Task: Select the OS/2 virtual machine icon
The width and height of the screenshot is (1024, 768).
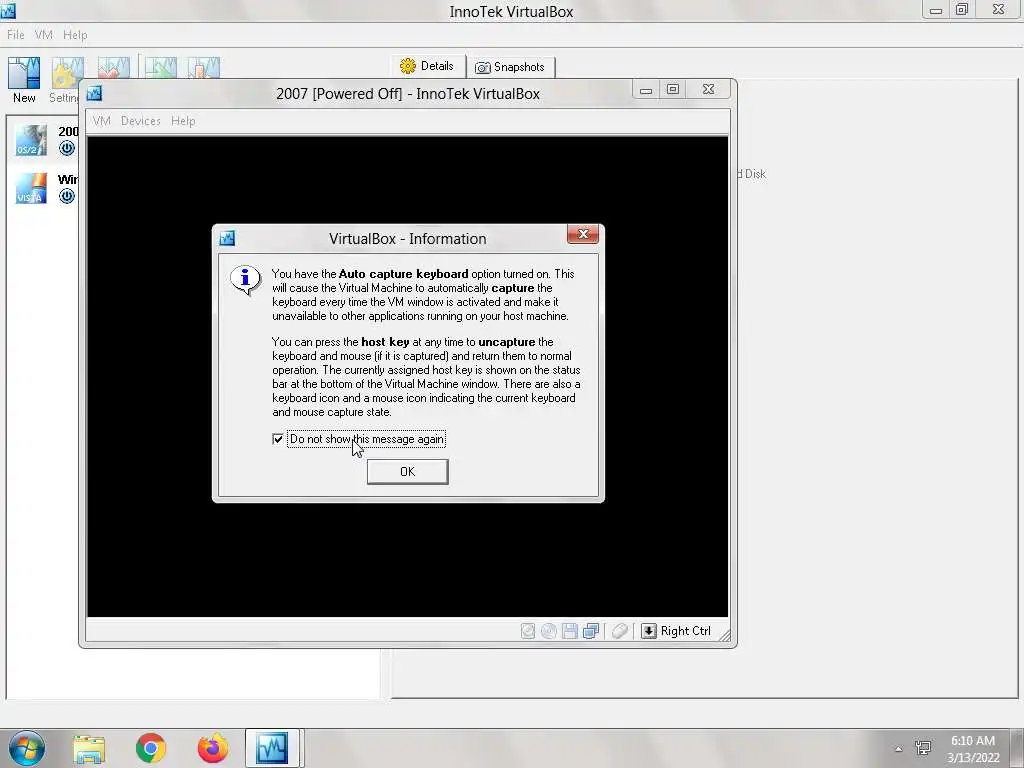Action: [31, 140]
